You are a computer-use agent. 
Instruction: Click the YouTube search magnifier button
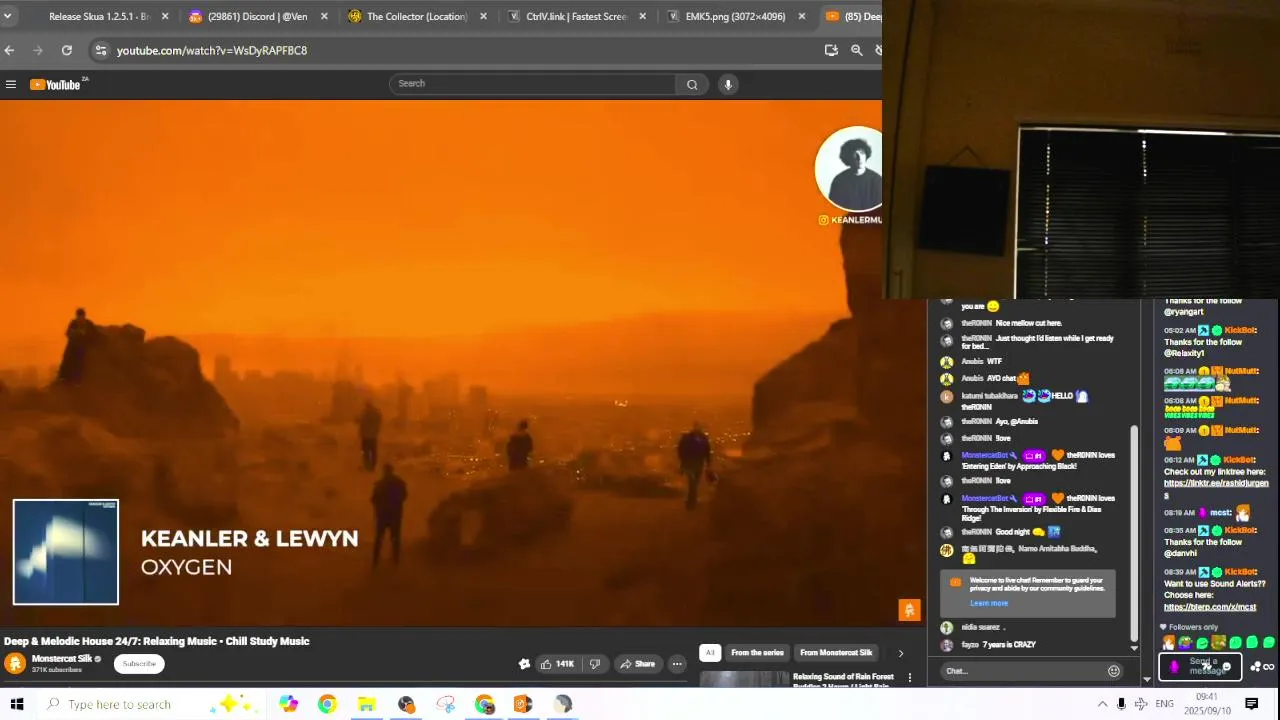coord(692,85)
